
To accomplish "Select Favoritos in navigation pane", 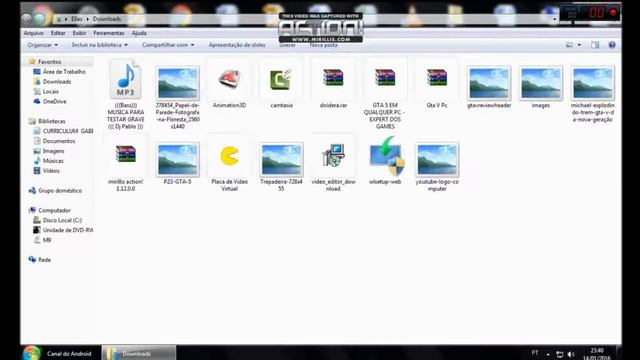I will pyautogui.click(x=49, y=62).
